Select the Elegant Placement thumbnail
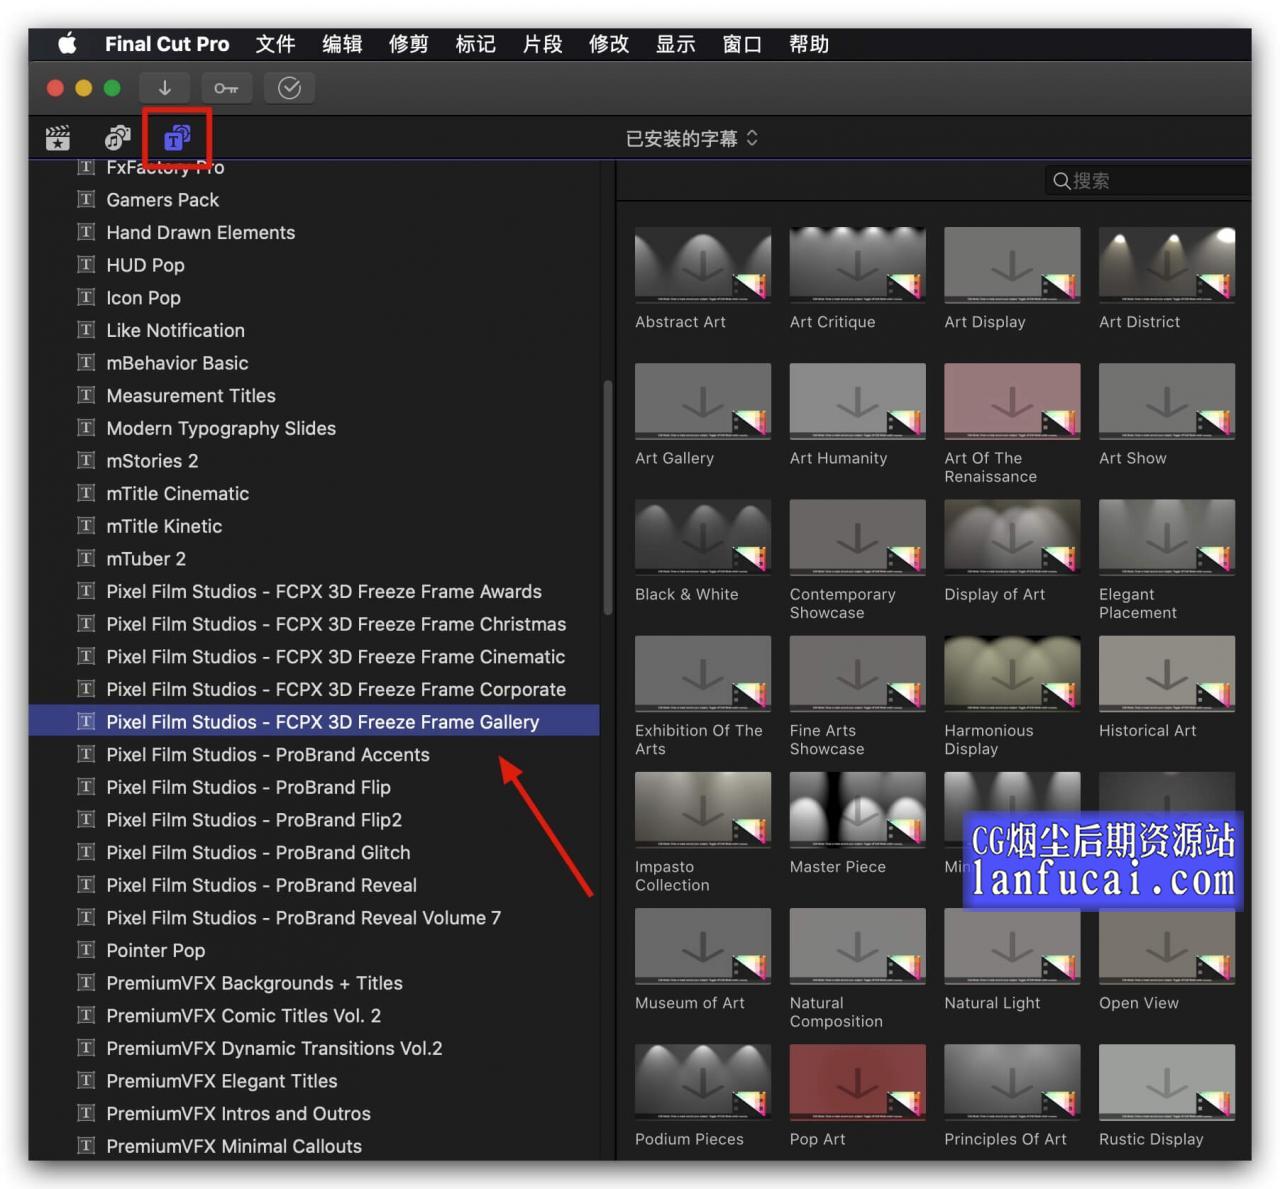Screen dimensions: 1280x1189 1167,537
